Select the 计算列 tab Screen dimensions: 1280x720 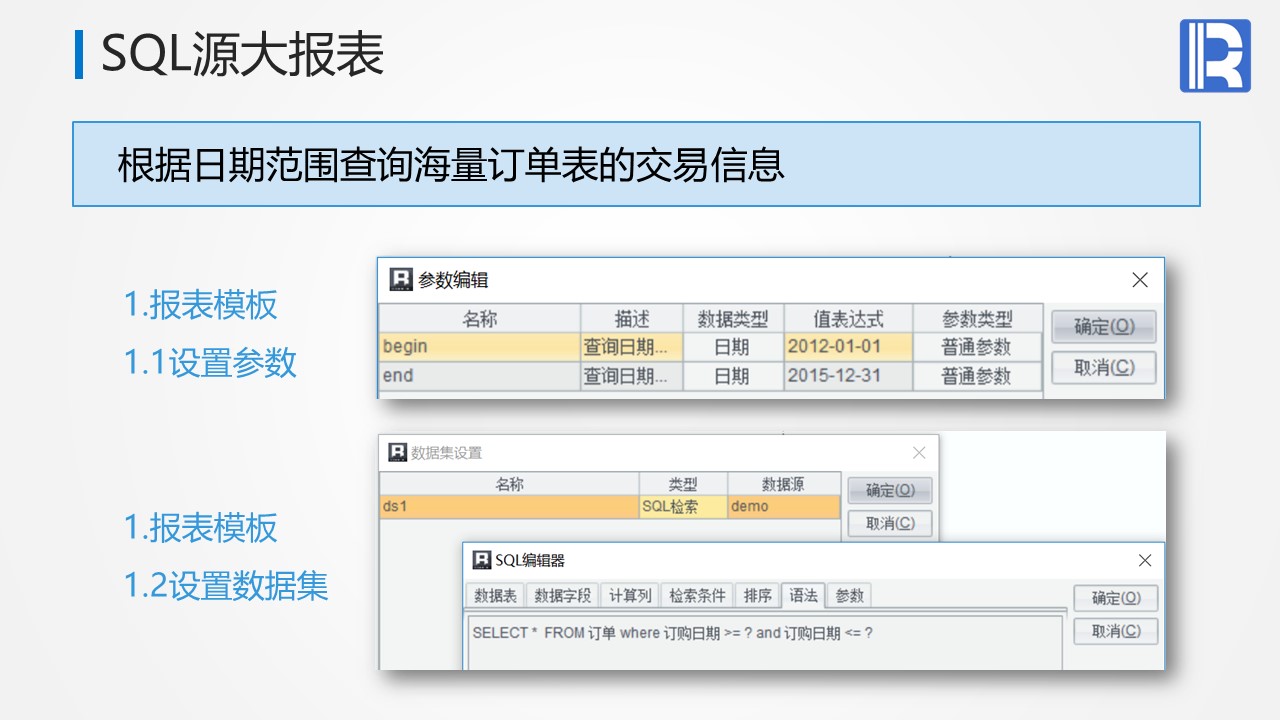pyautogui.click(x=630, y=596)
